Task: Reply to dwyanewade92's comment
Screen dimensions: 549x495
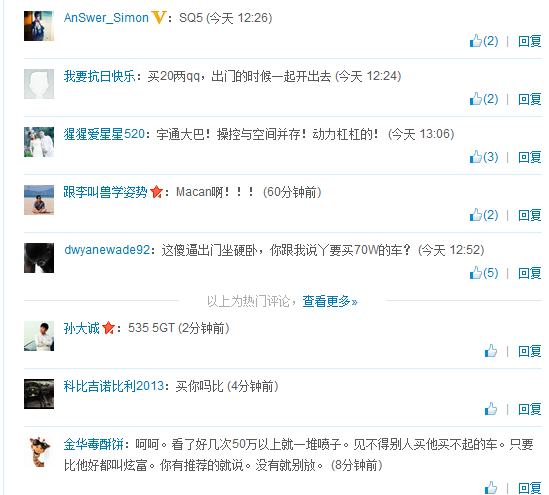Action: pos(530,273)
